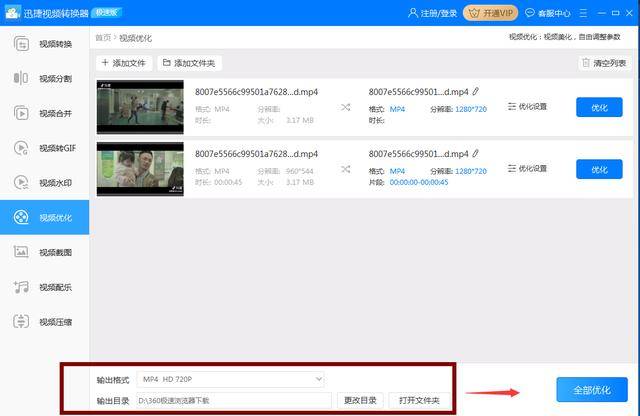Open the hamburger menu in title bar
The height and width of the screenshot is (416, 640).
(x=583, y=13)
